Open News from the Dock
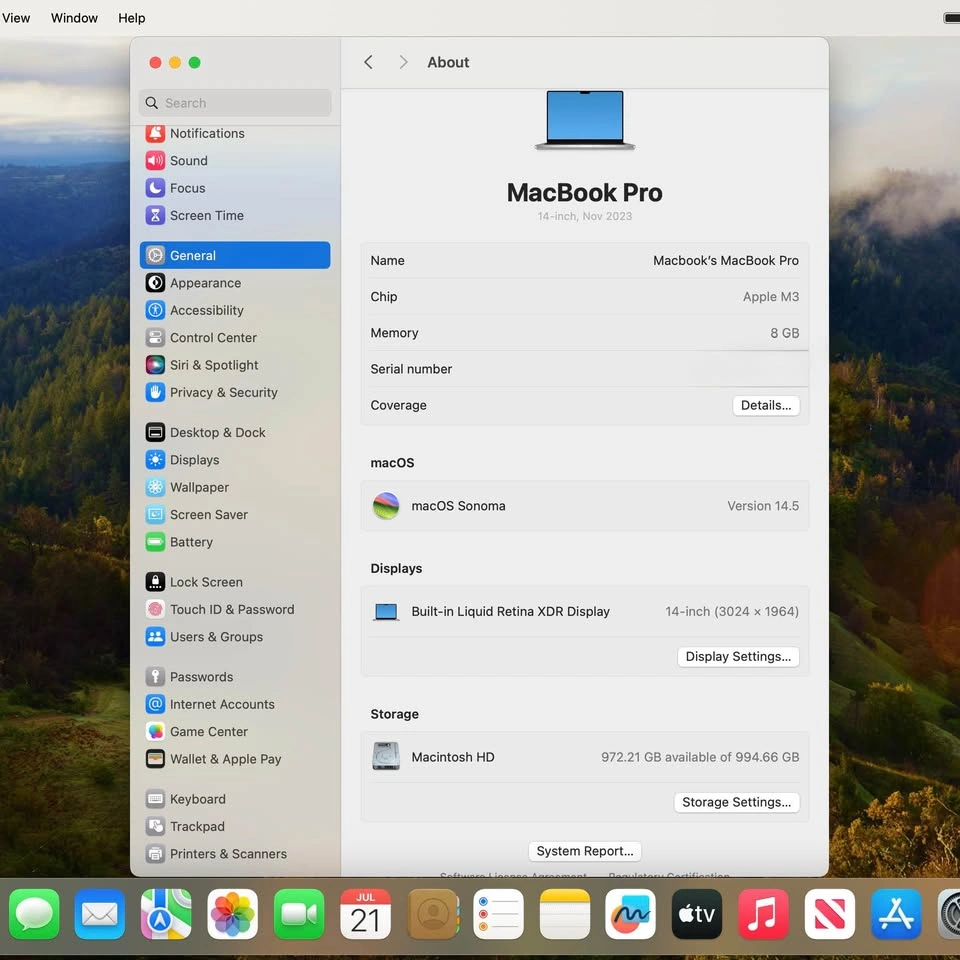The image size is (960, 960). 830,914
